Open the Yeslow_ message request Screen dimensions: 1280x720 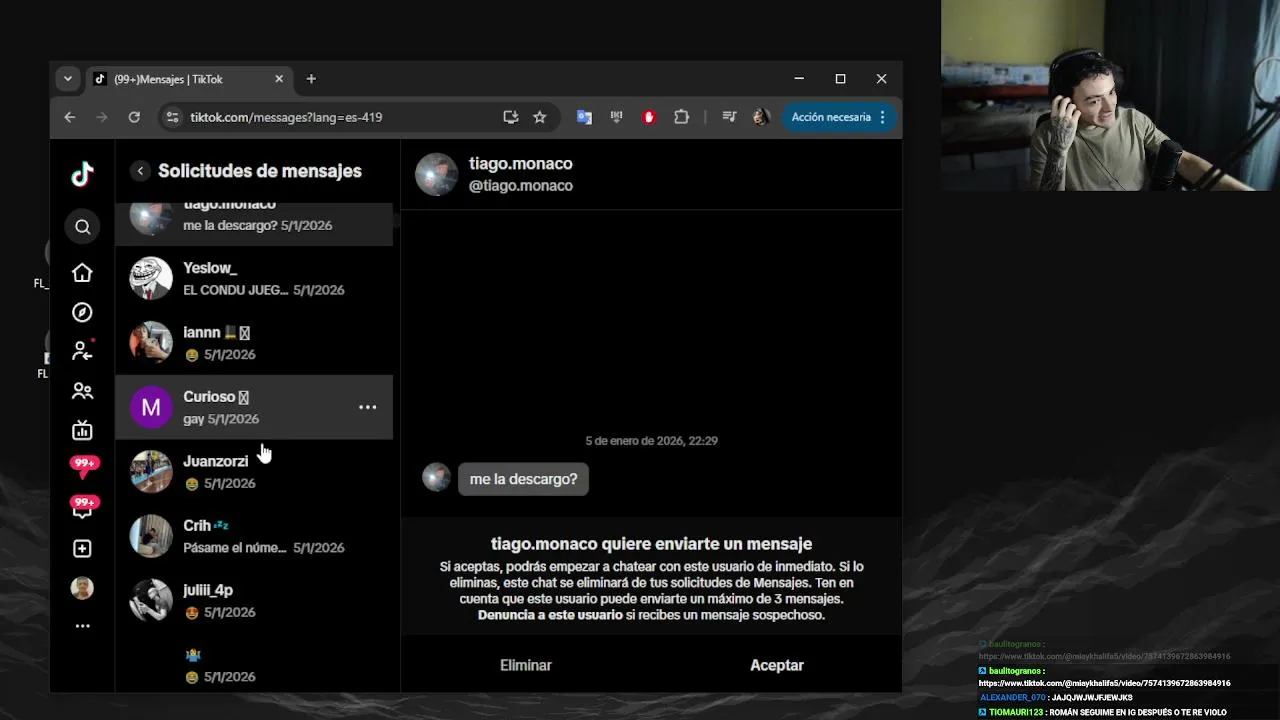click(x=254, y=278)
